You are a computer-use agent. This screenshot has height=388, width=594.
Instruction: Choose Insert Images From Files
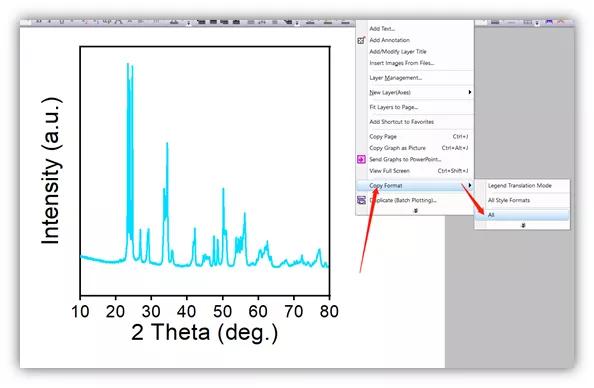402,63
